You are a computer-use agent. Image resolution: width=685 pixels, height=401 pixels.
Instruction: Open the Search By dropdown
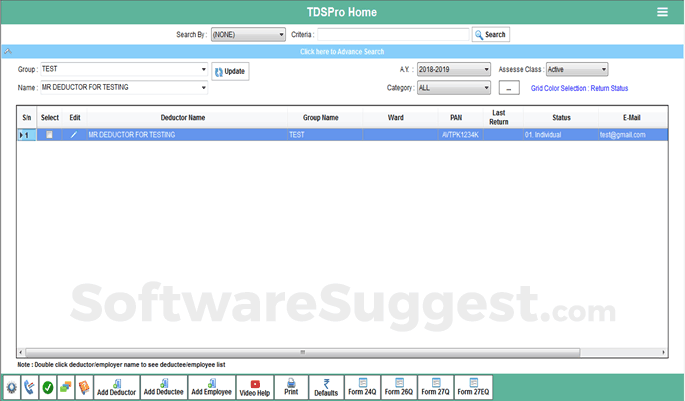248,35
